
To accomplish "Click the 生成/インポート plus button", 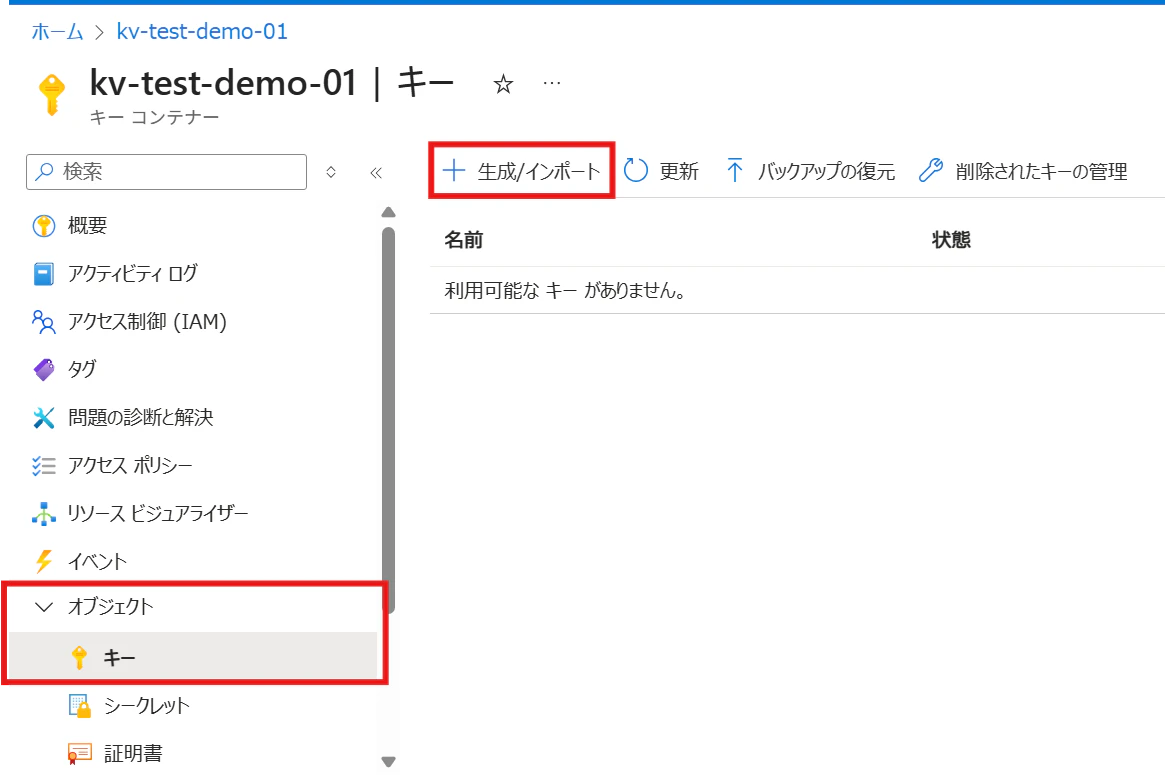I will 522,171.
